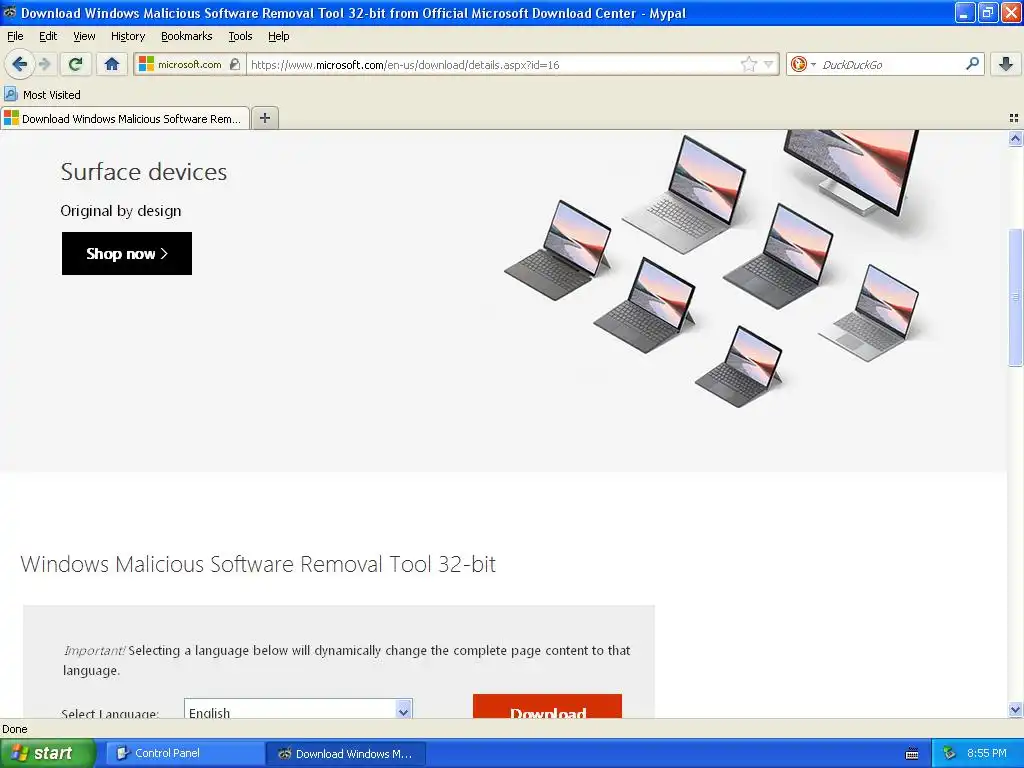
Task: Click the Most Visited bookmarks folder
Action: (x=42, y=95)
